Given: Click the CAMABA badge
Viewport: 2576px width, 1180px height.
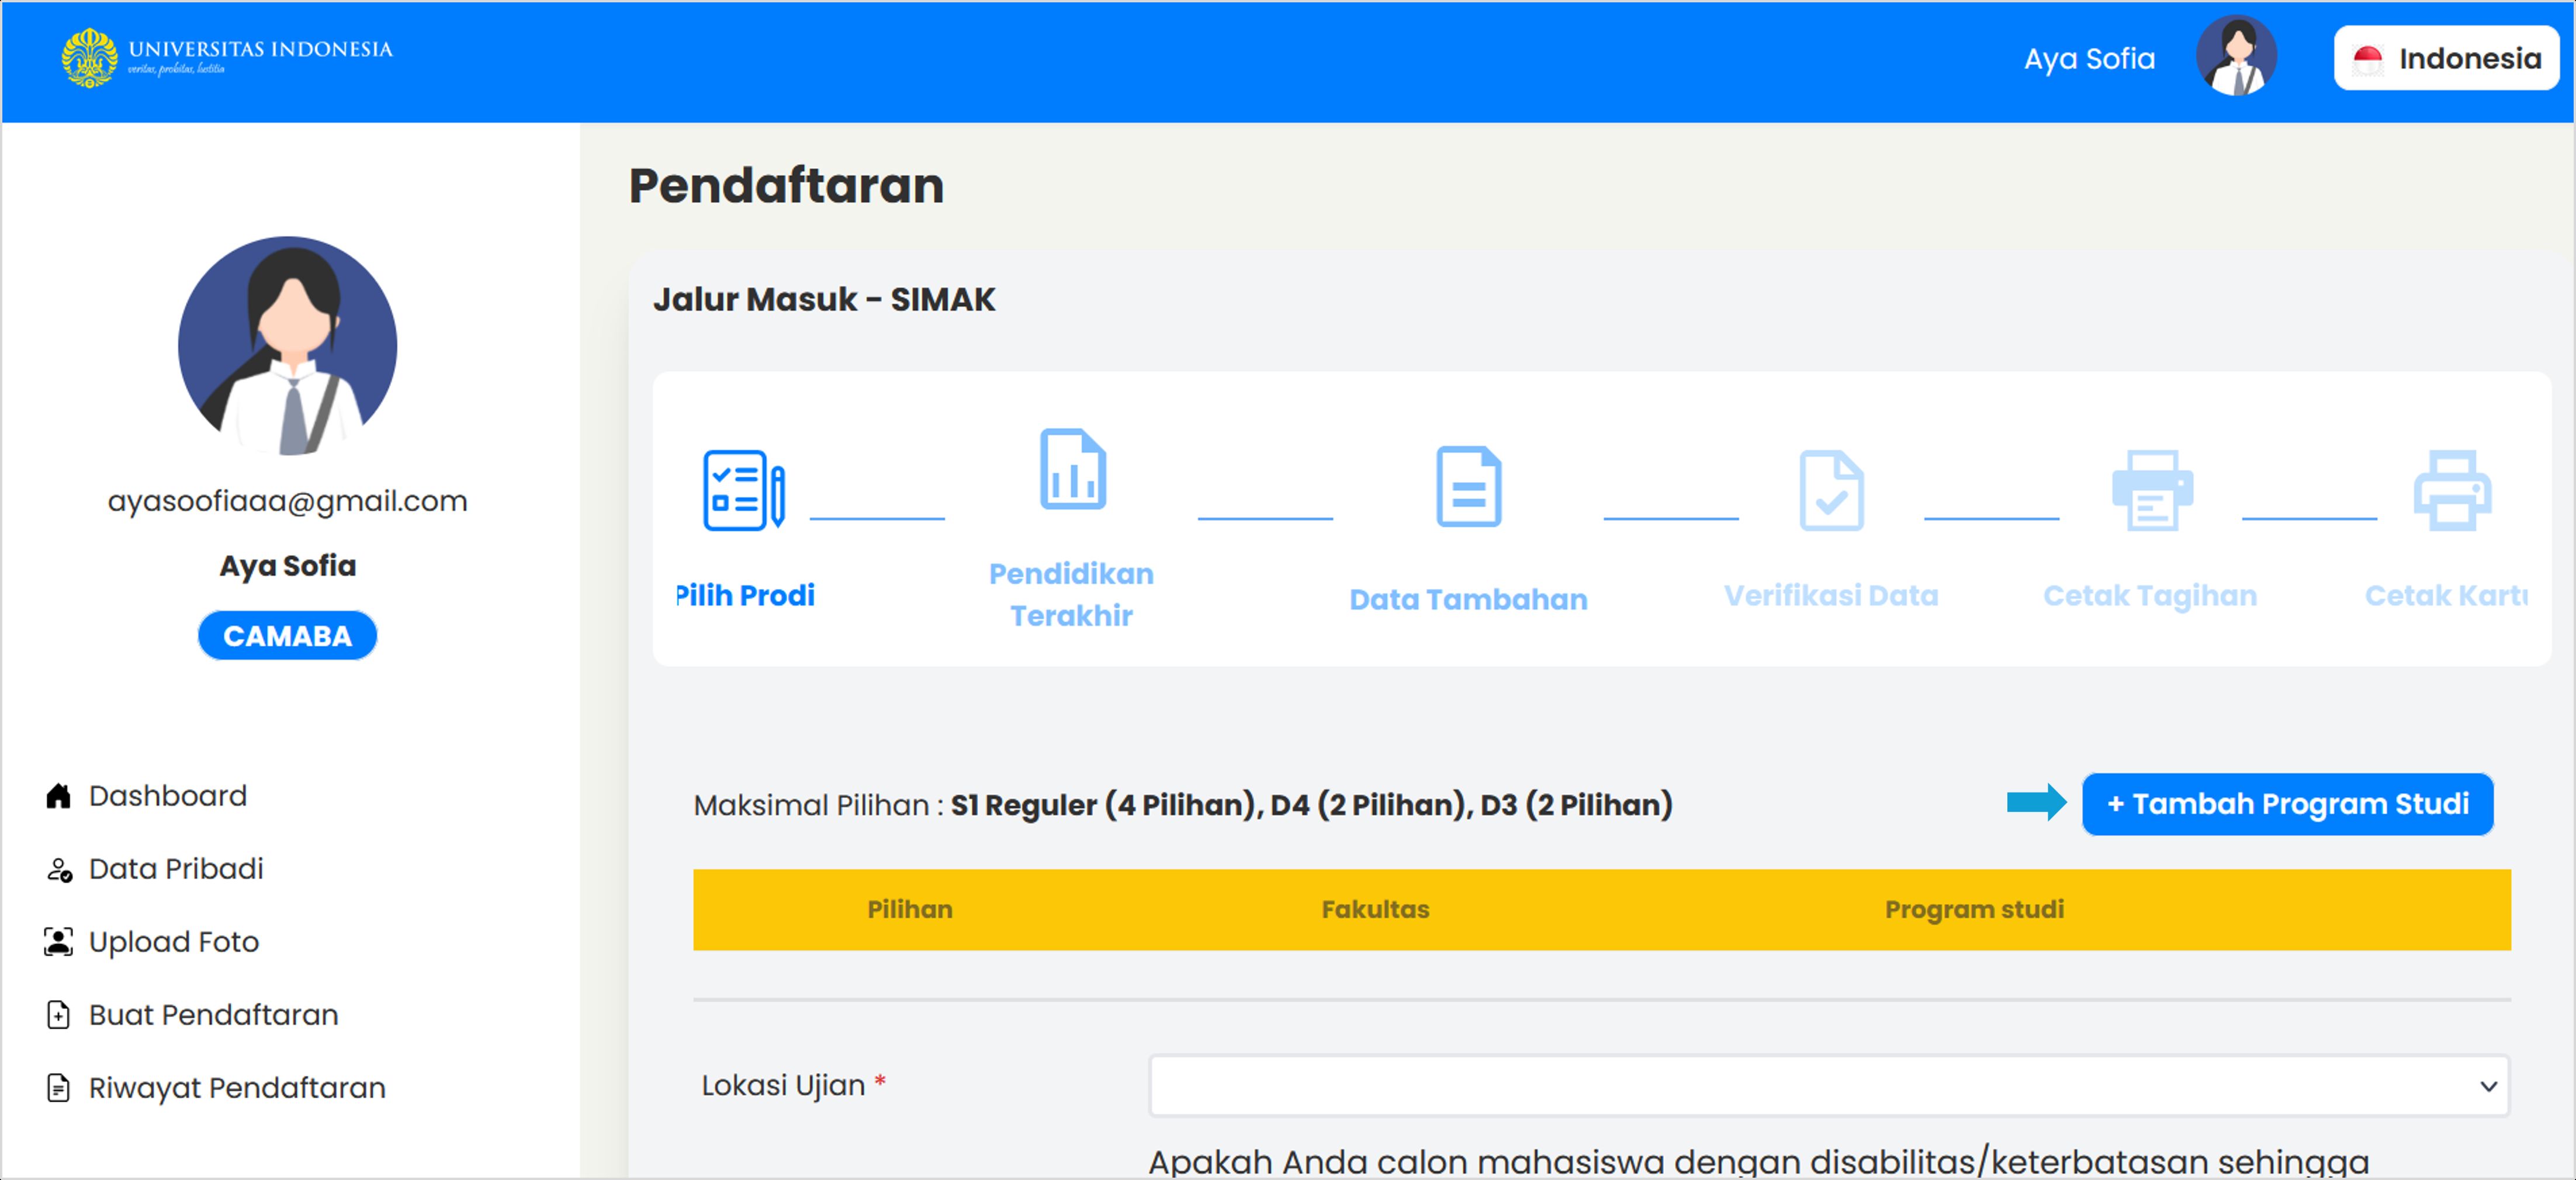Looking at the screenshot, I should 287,636.
